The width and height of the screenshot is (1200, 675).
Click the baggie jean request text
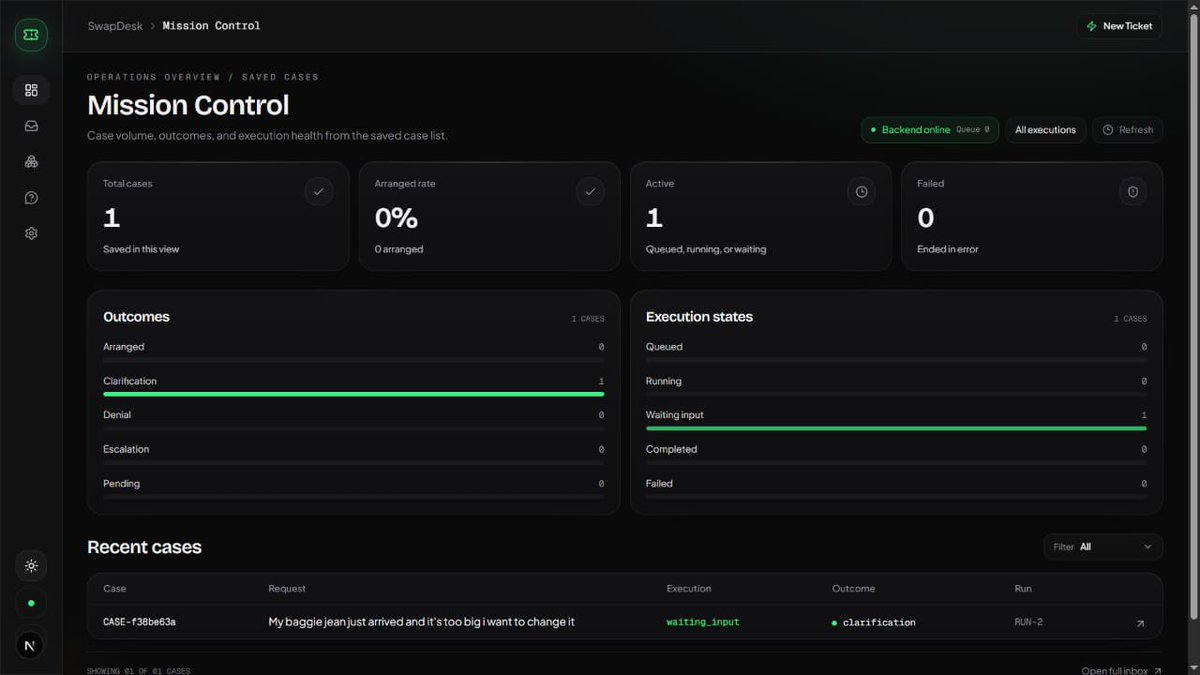click(421, 622)
